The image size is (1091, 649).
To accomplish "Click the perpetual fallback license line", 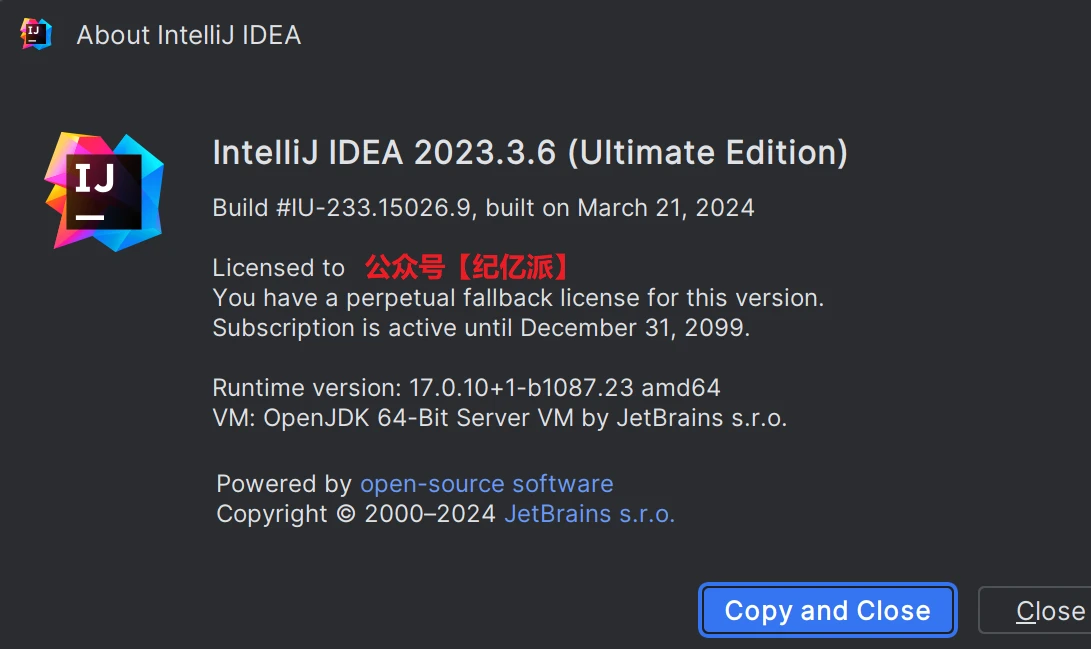I will [518, 298].
